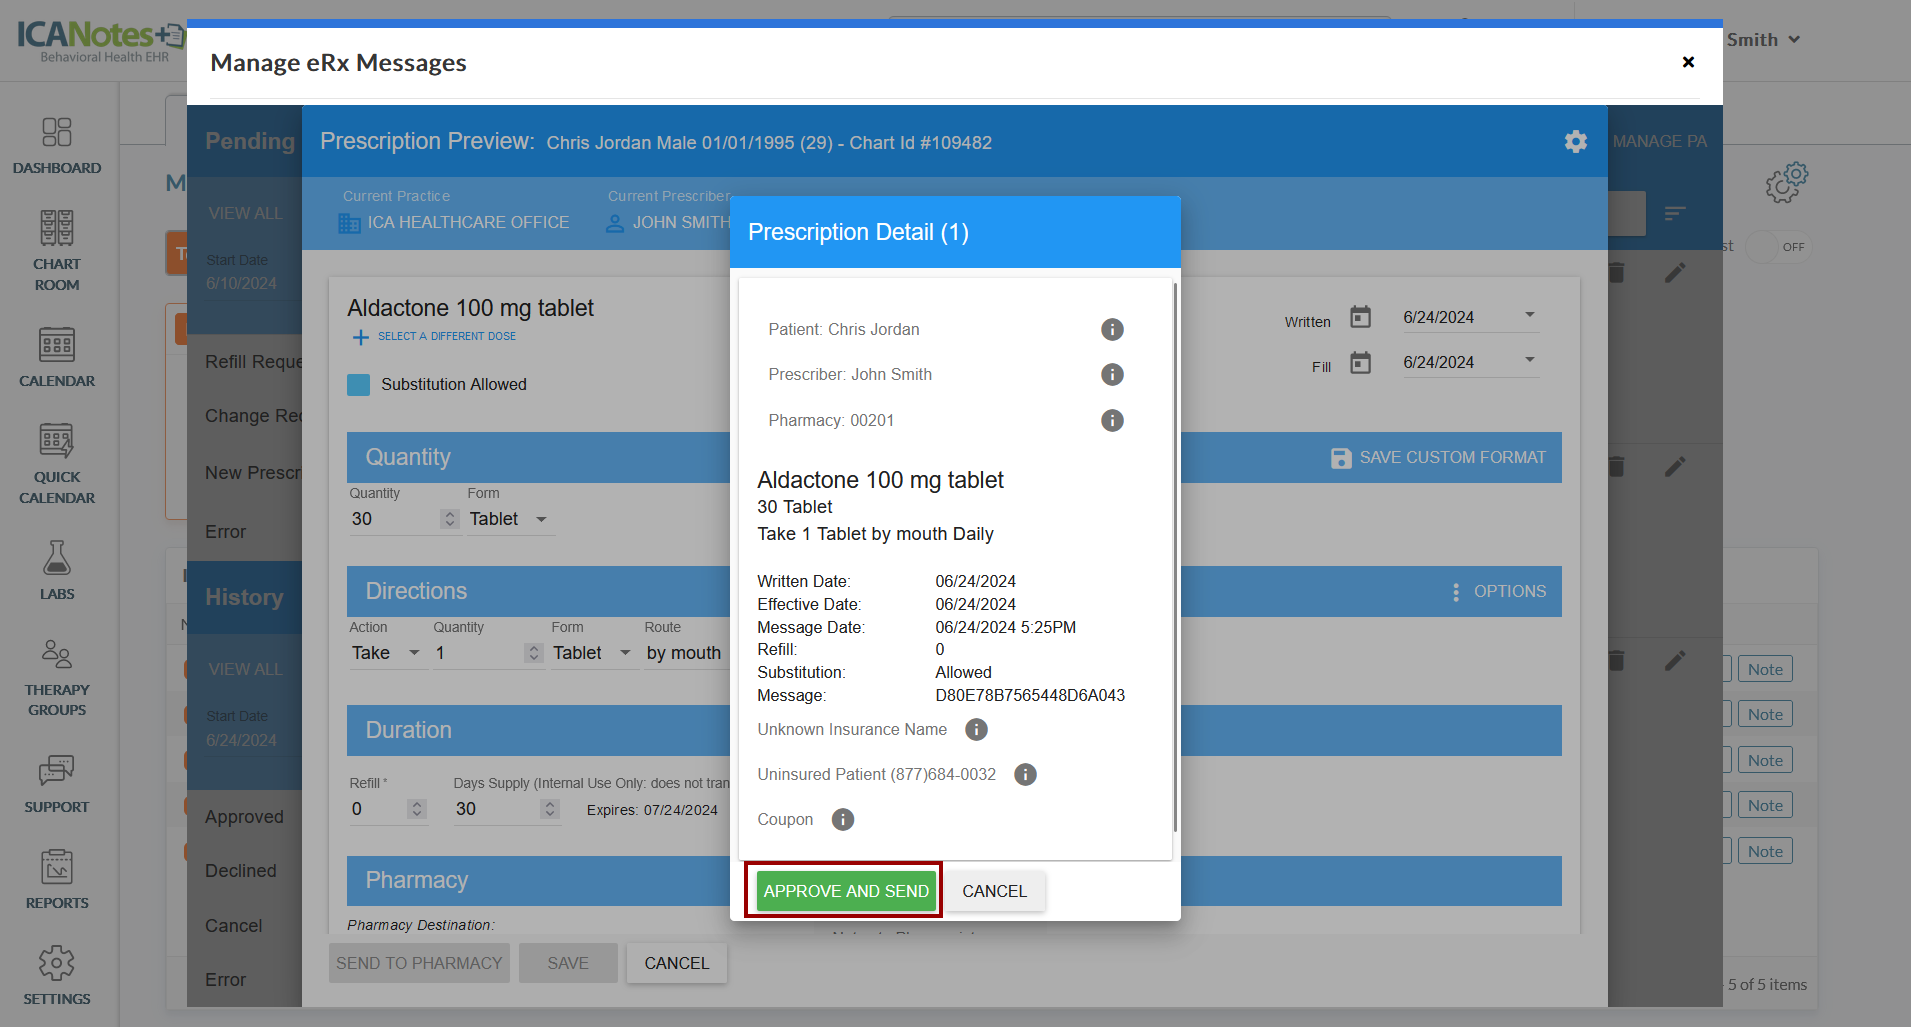Select Declined in the History list
Screen dimensions: 1911x1027
[x=240, y=871]
